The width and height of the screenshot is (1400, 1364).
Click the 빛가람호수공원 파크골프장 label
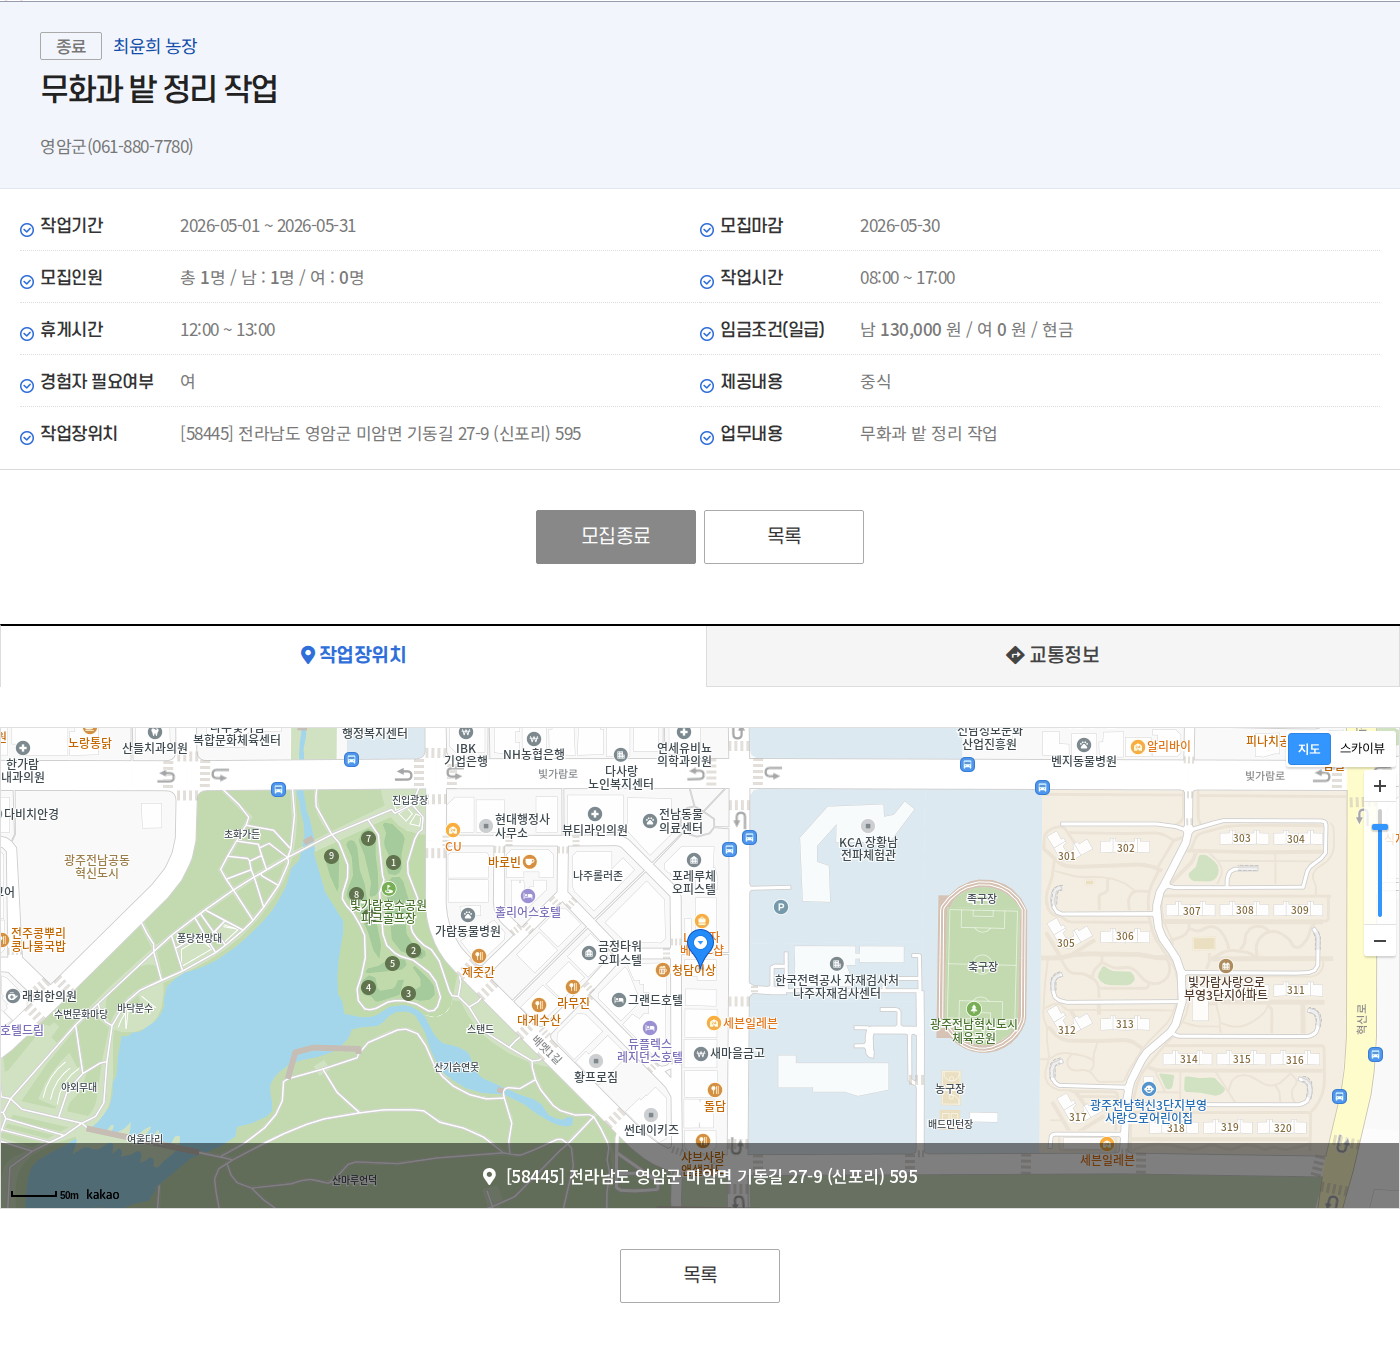[388, 911]
